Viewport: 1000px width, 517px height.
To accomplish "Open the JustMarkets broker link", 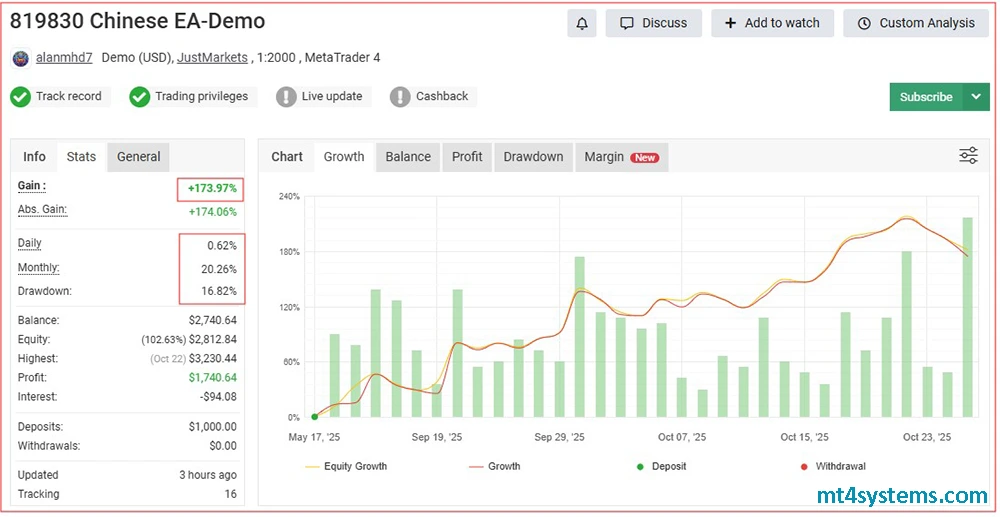I will tap(212, 58).
